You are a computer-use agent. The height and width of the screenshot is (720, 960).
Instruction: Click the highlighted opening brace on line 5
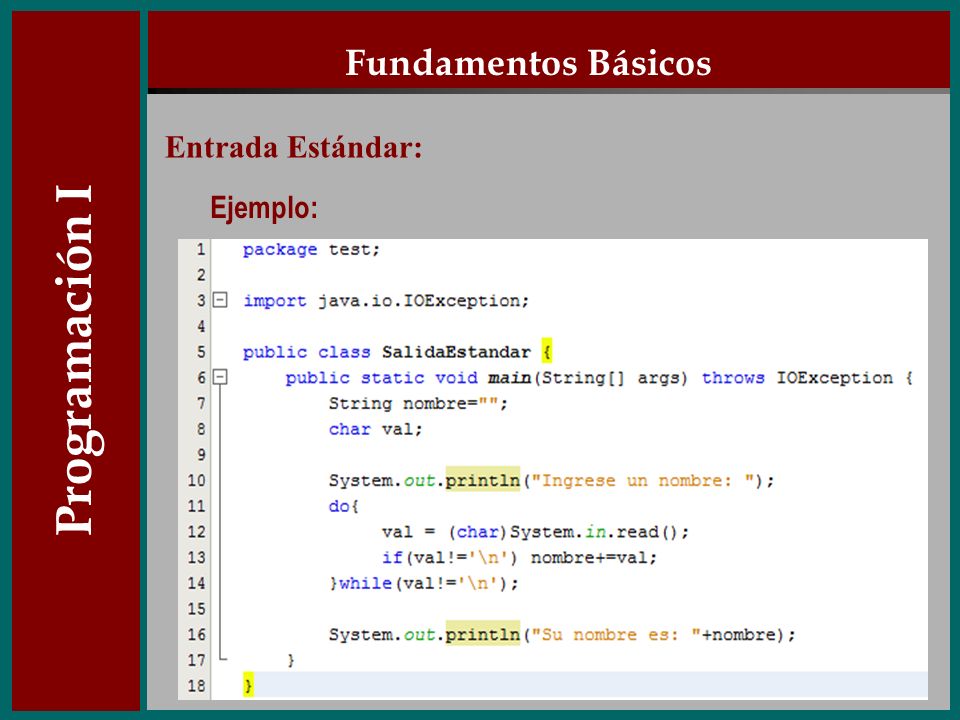click(547, 351)
